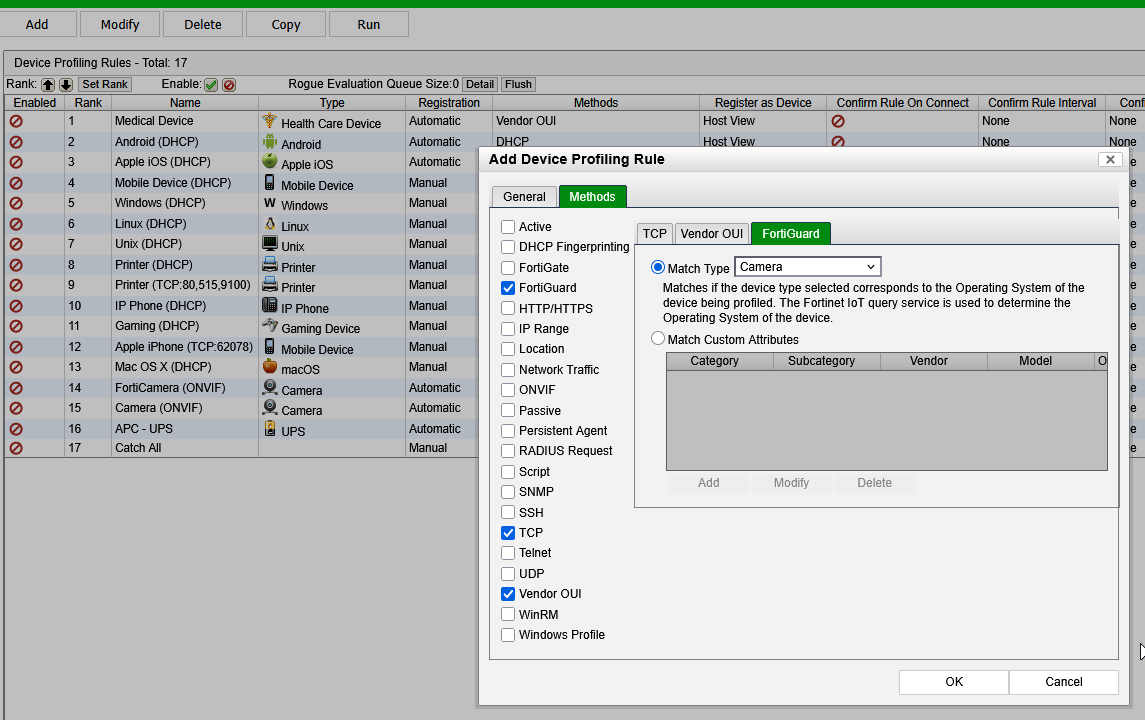The image size is (1145, 720).
Task: Click Confirm Rule On Connect icon for Medical Device
Action: tap(838, 121)
